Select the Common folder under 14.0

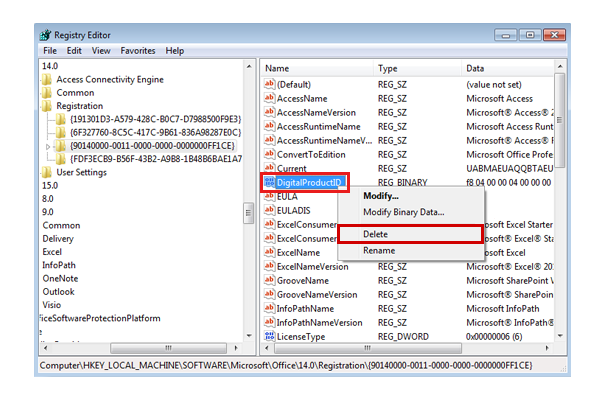pyautogui.click(x=75, y=93)
